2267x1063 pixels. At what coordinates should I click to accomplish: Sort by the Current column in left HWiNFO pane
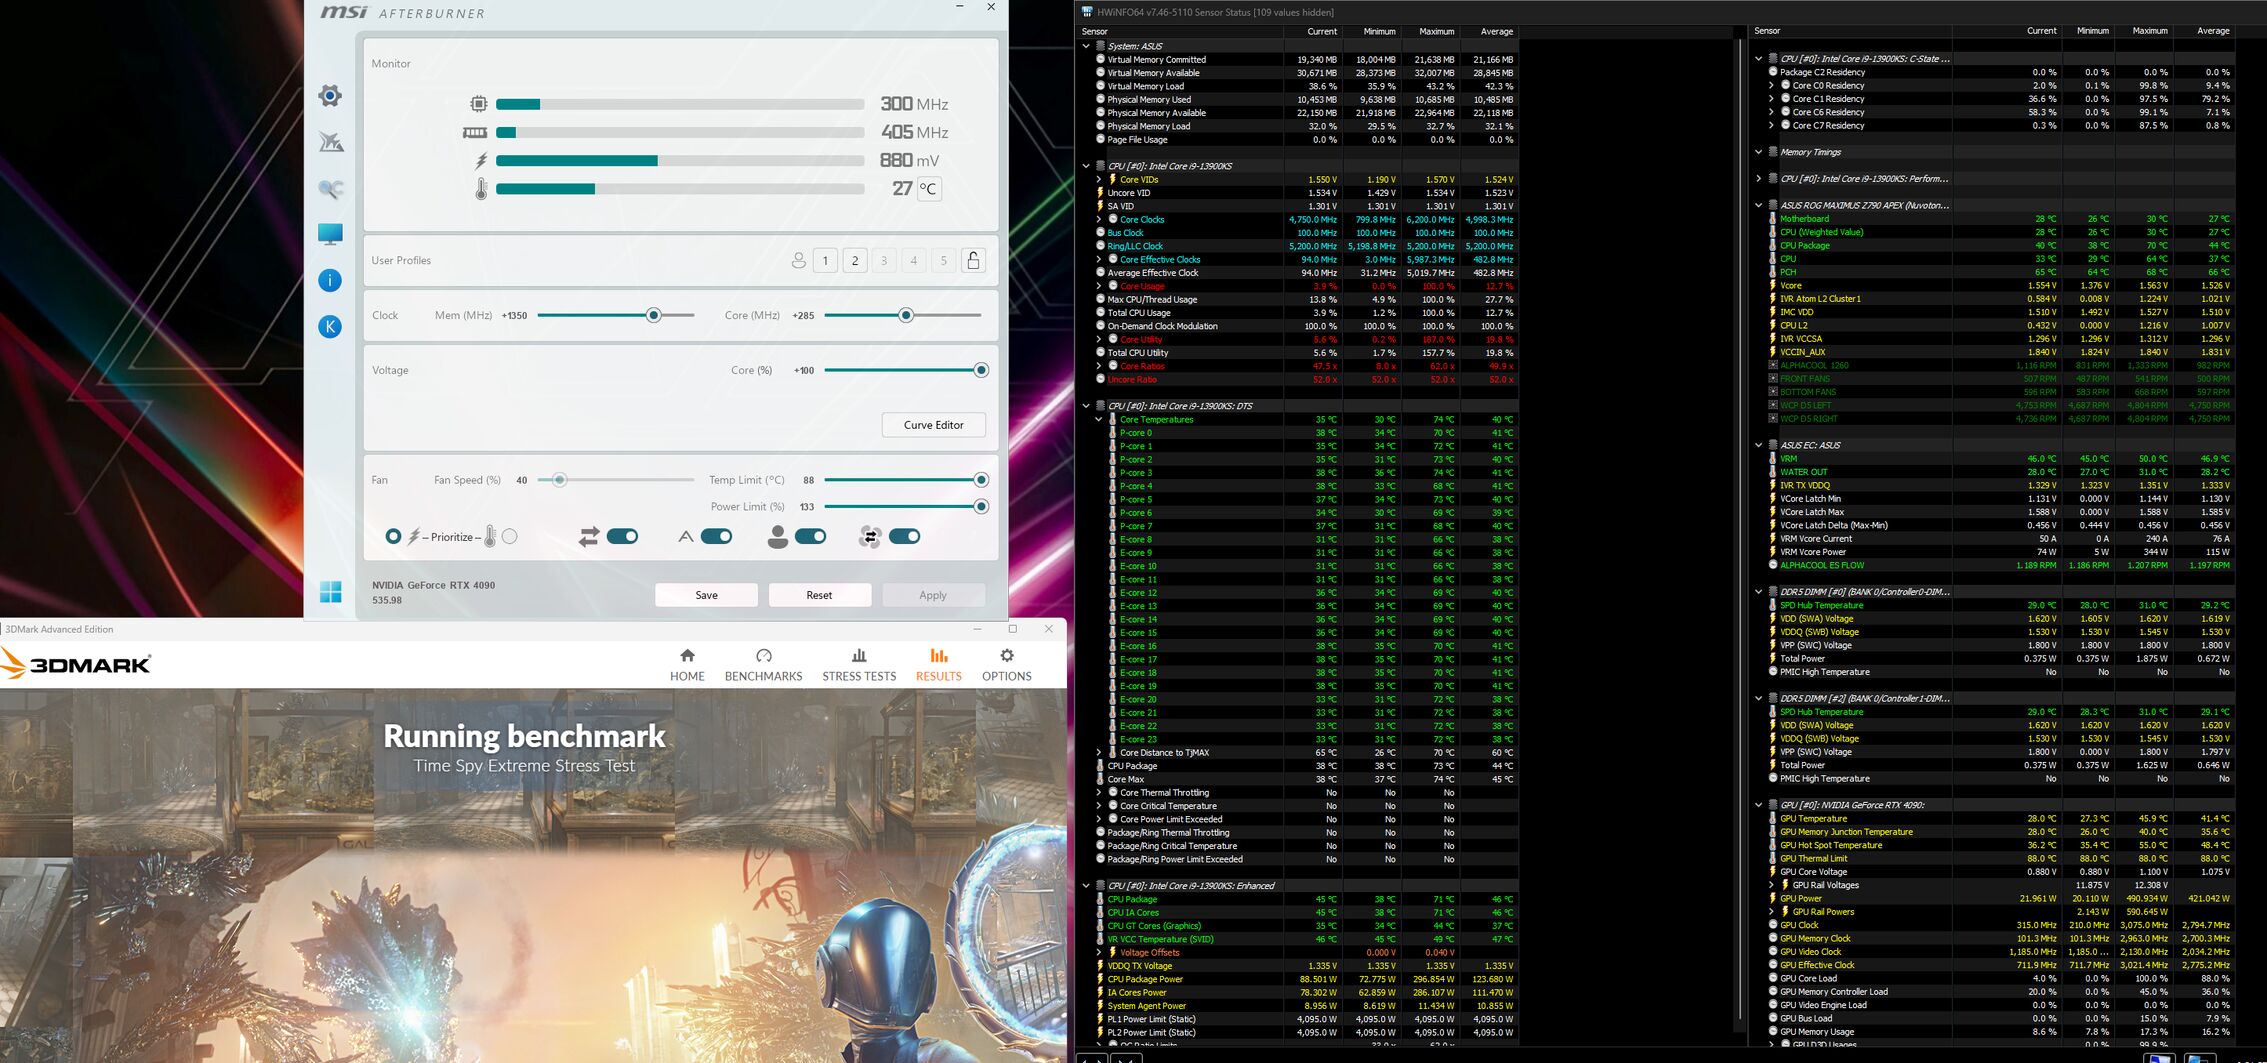click(1311, 32)
